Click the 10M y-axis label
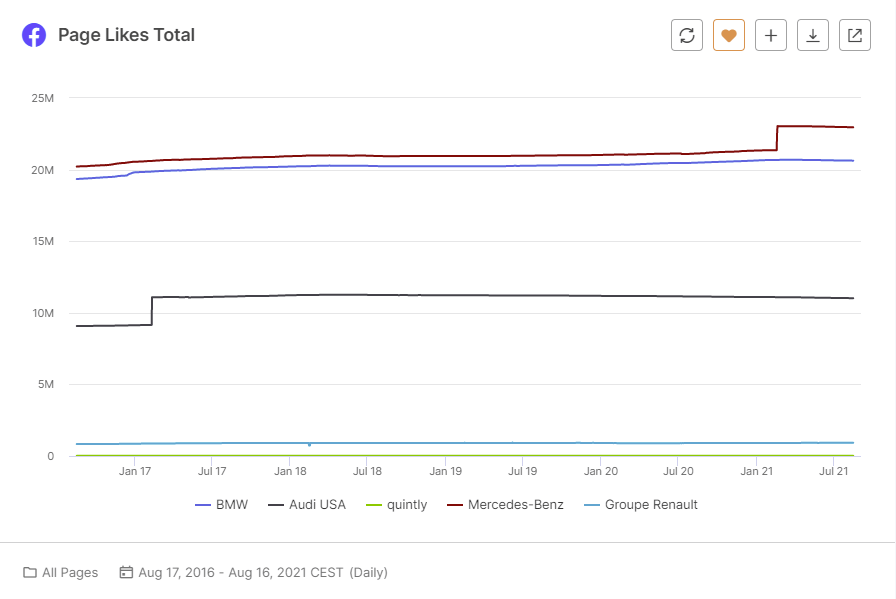Viewport: 896px width, 599px height. point(43,313)
